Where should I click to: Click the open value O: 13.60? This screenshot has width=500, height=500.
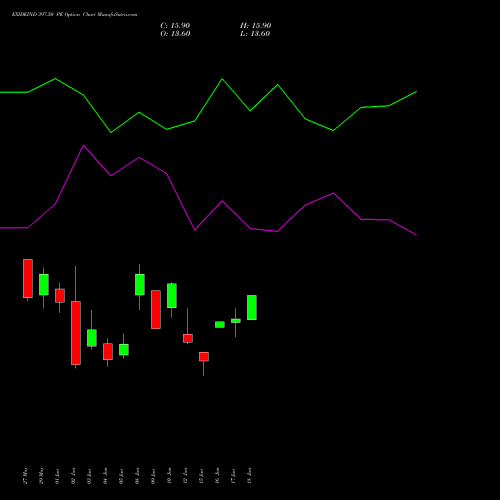[175, 34]
